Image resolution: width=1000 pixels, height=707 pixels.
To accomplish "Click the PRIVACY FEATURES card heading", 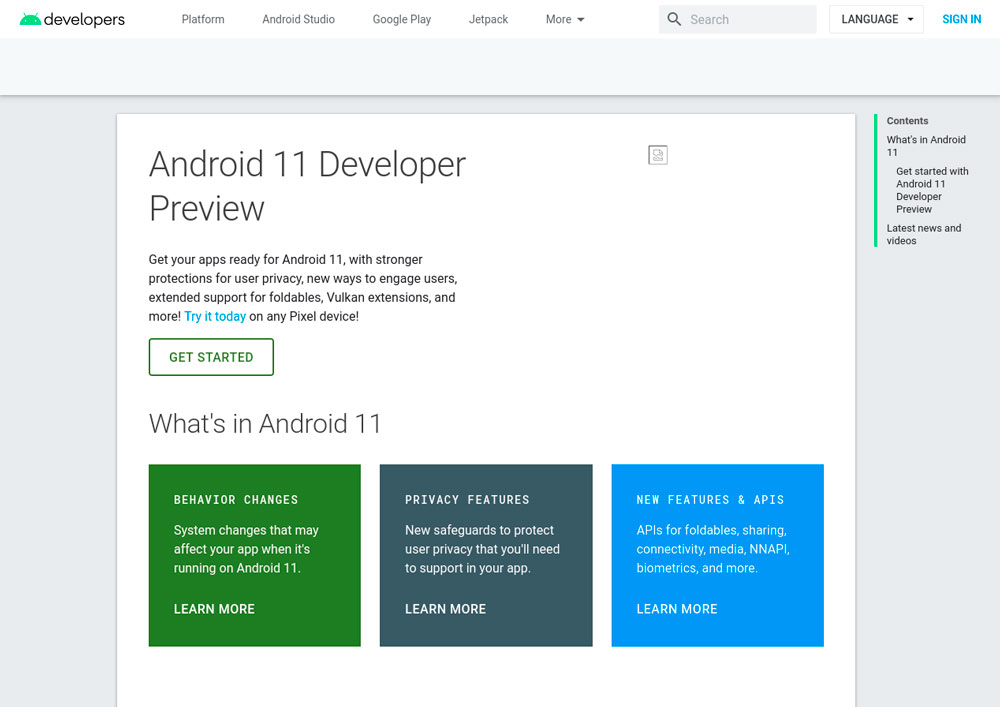I will click(467, 500).
